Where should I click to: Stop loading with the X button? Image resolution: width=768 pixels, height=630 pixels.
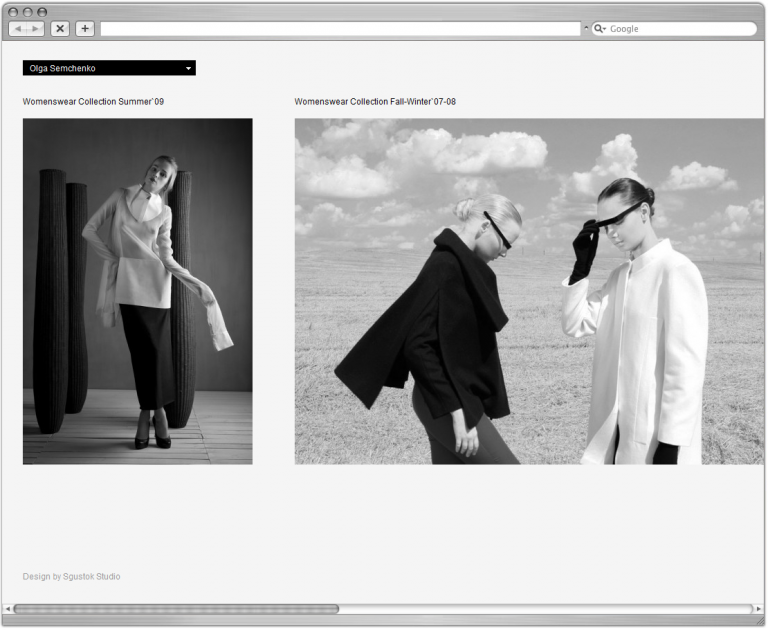(x=60, y=29)
